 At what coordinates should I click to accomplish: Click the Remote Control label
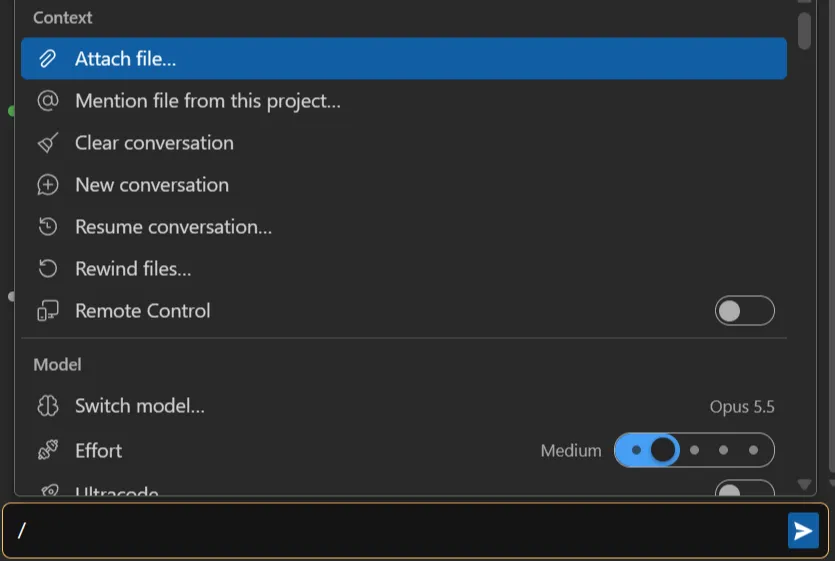pos(143,311)
